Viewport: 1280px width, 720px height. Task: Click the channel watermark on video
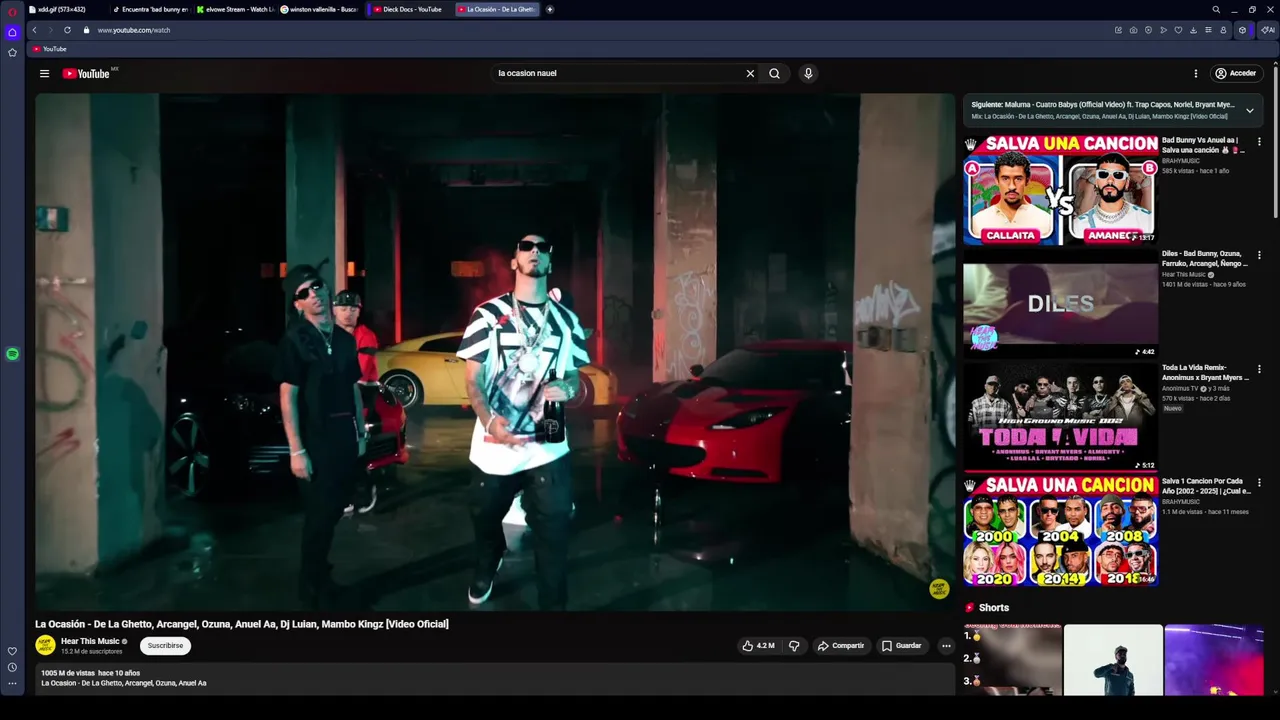939,589
